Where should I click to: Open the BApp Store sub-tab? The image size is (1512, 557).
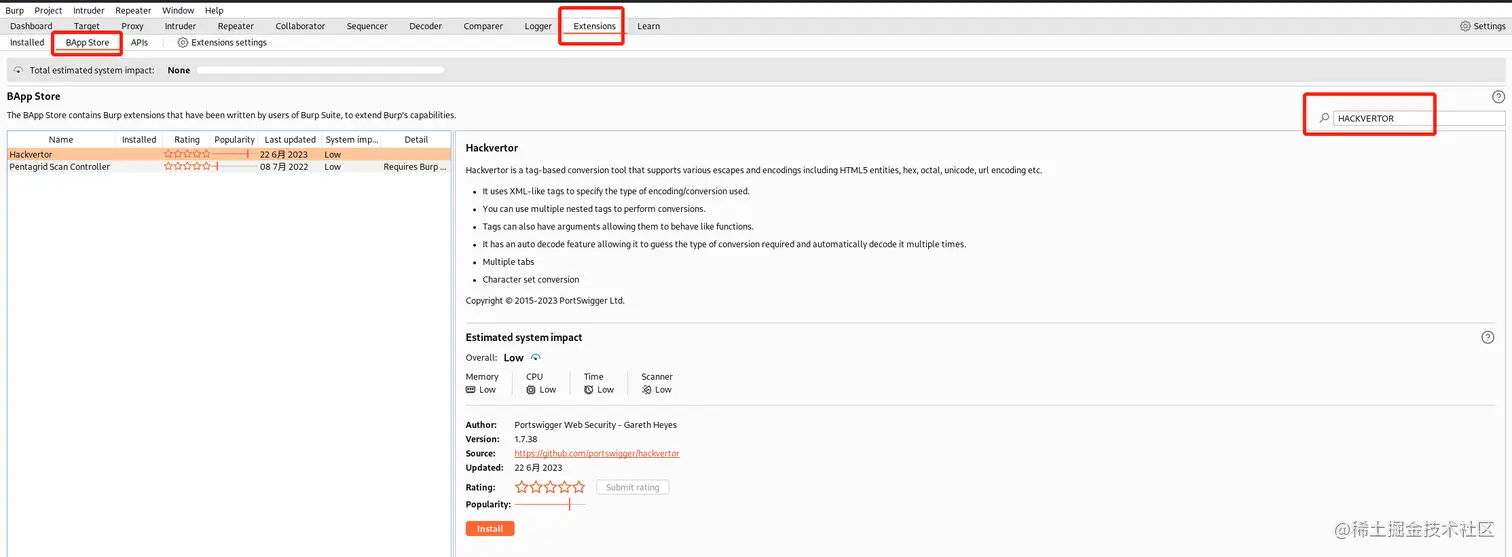pyautogui.click(x=87, y=43)
